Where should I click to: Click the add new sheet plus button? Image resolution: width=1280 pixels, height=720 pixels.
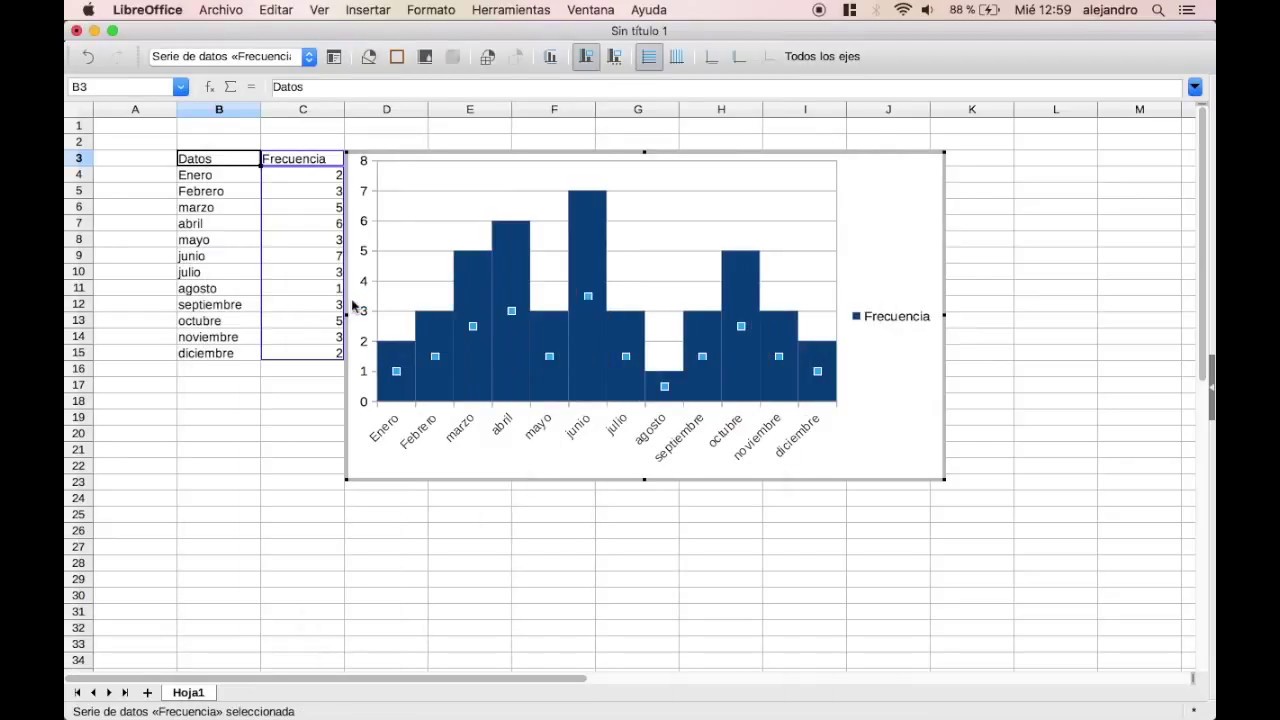click(x=147, y=692)
